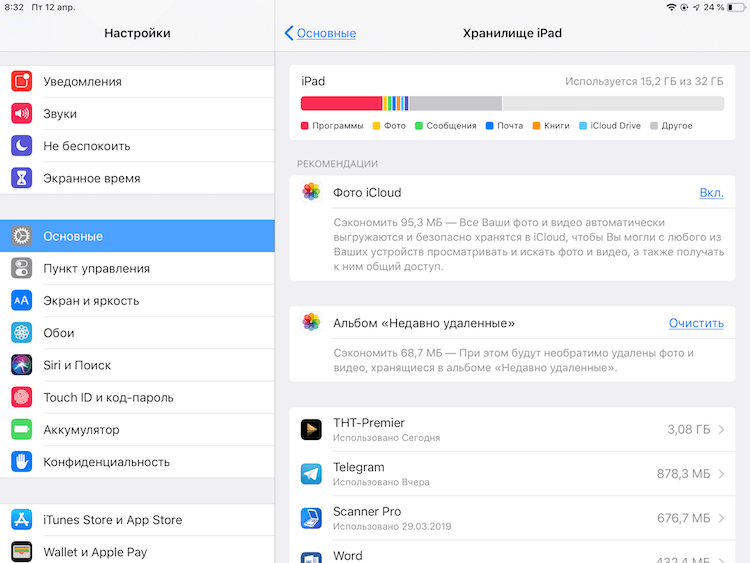Select Wallet и Apple Pay row

(x=137, y=552)
